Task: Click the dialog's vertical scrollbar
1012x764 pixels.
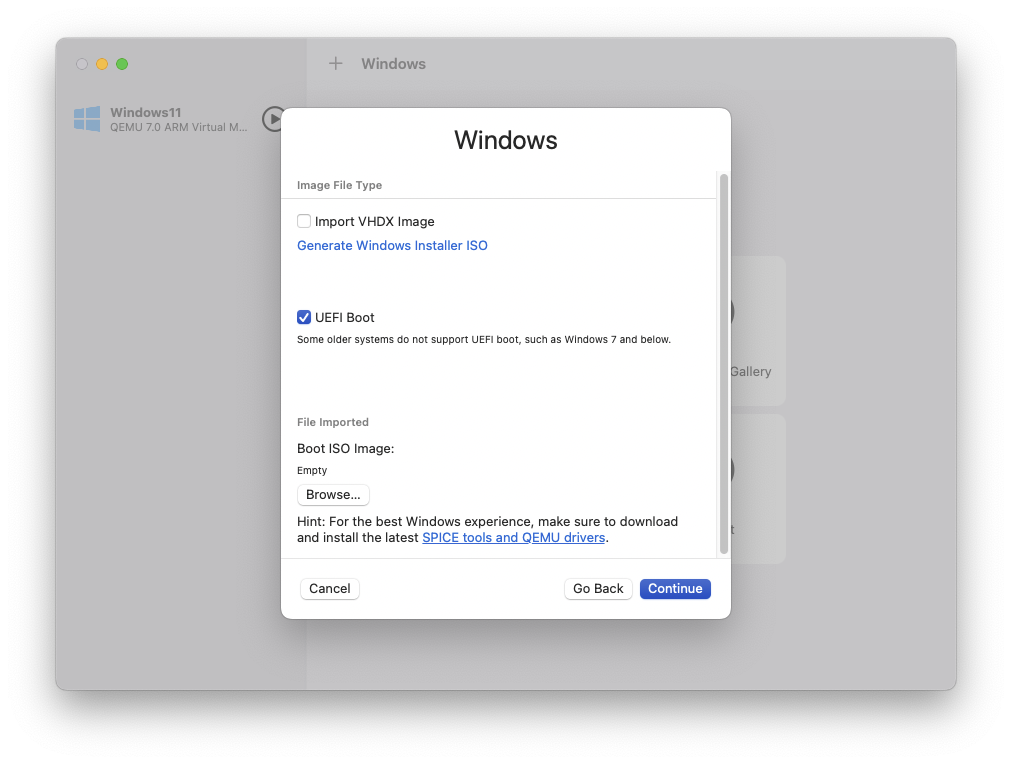Action: pos(724,364)
